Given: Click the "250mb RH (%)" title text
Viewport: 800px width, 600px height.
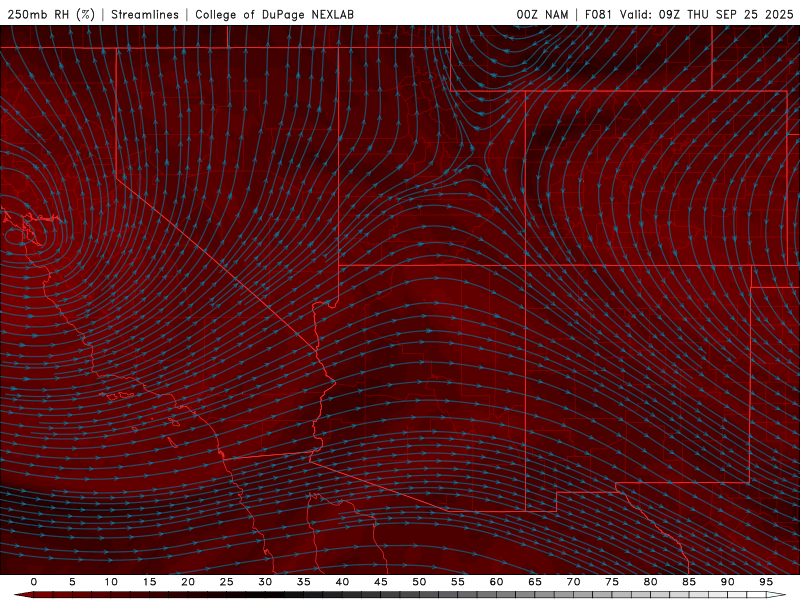Looking at the screenshot, I should coord(51,14).
